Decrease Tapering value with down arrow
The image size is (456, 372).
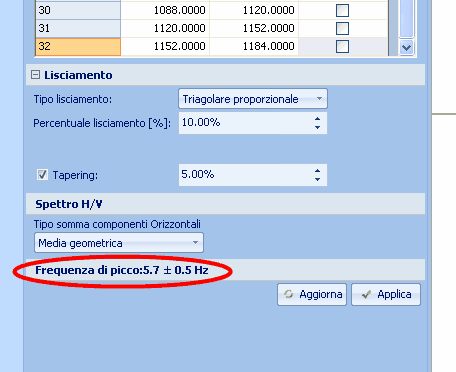click(x=317, y=179)
